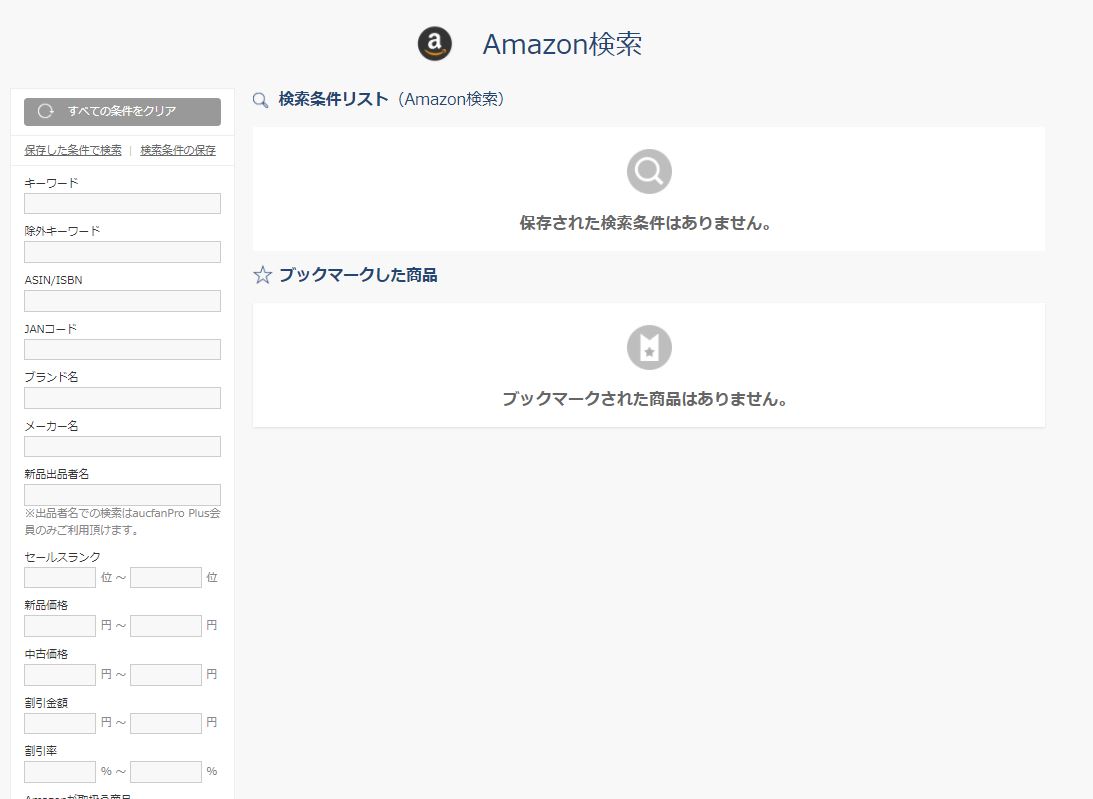Focus the 除外キーワード input field
Image resolution: width=1093 pixels, height=799 pixels.
click(123, 252)
